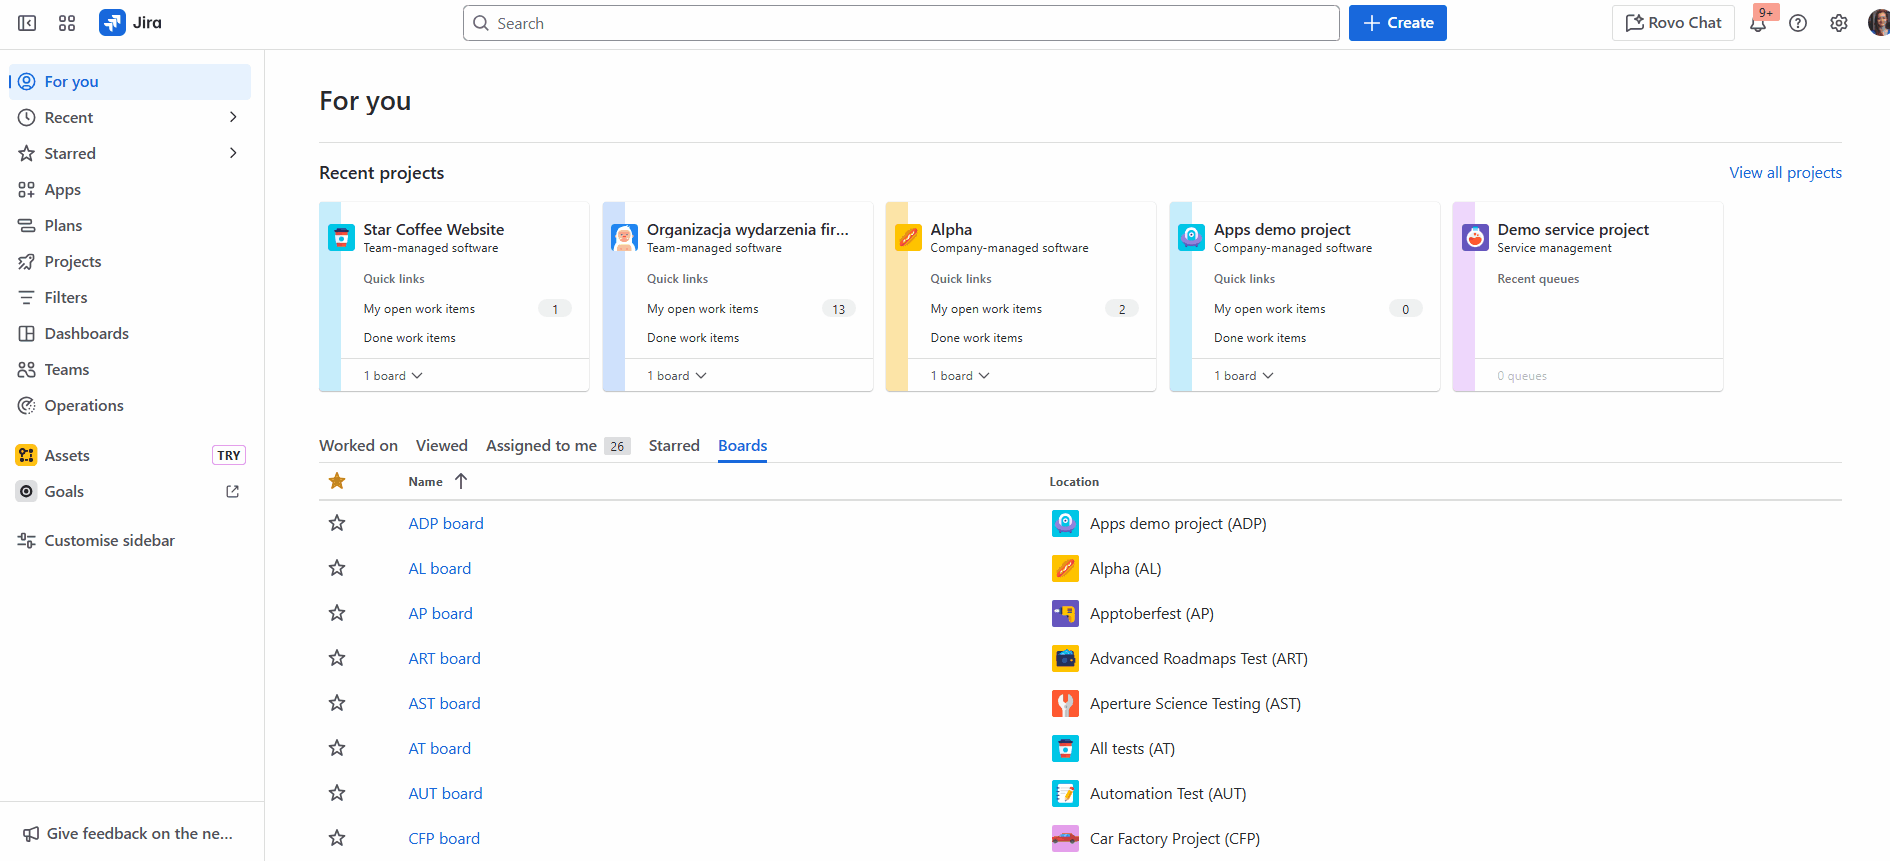Viewport: 1890px width, 861px height.
Task: Sort boards by Name column
Action: coord(437,481)
